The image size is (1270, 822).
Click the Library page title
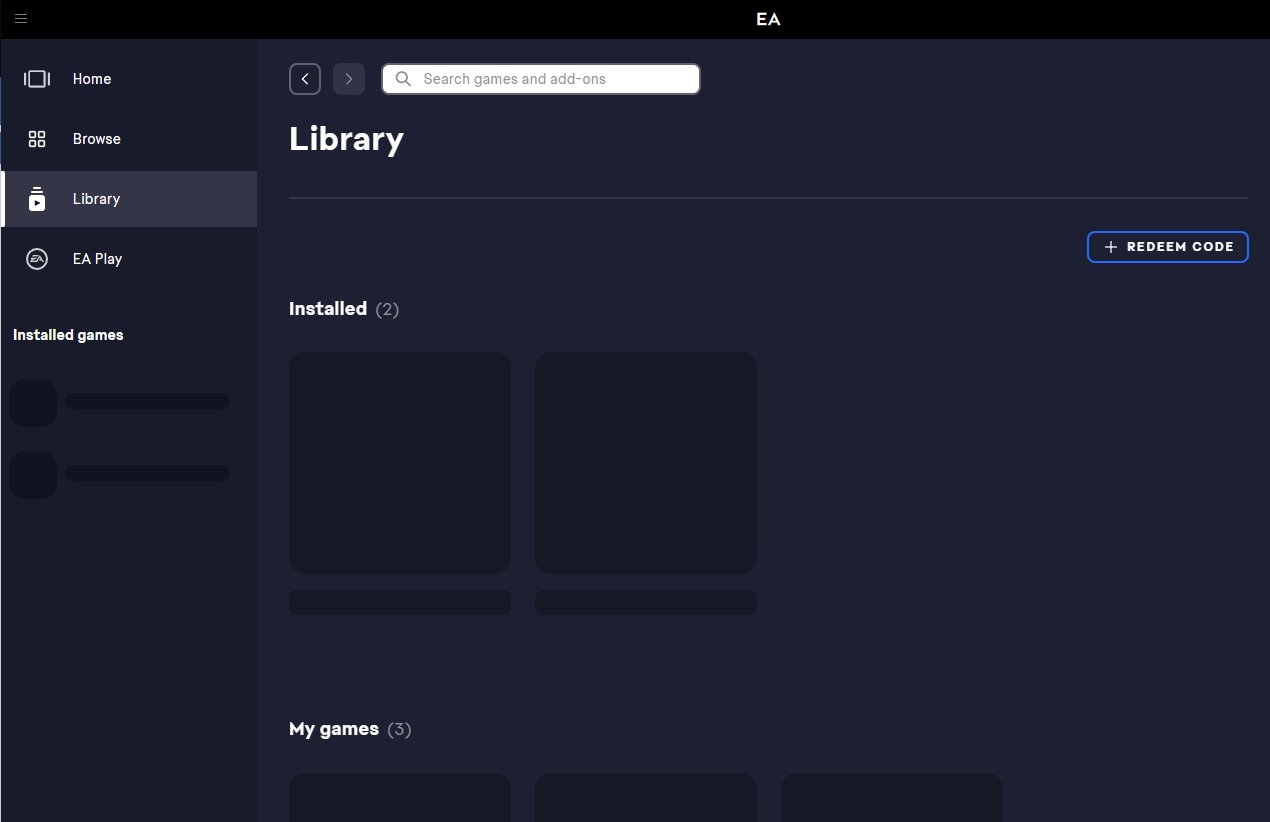point(346,139)
